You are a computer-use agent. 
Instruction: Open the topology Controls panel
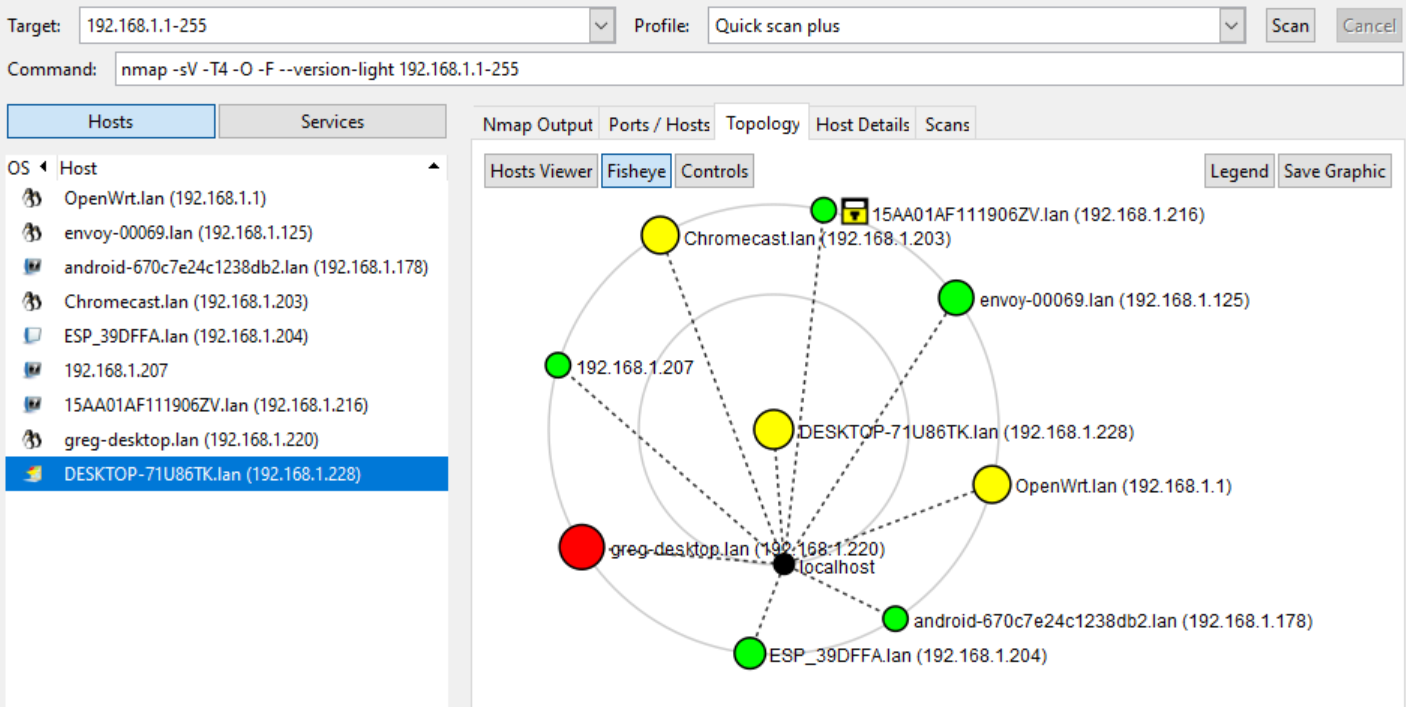click(x=714, y=170)
